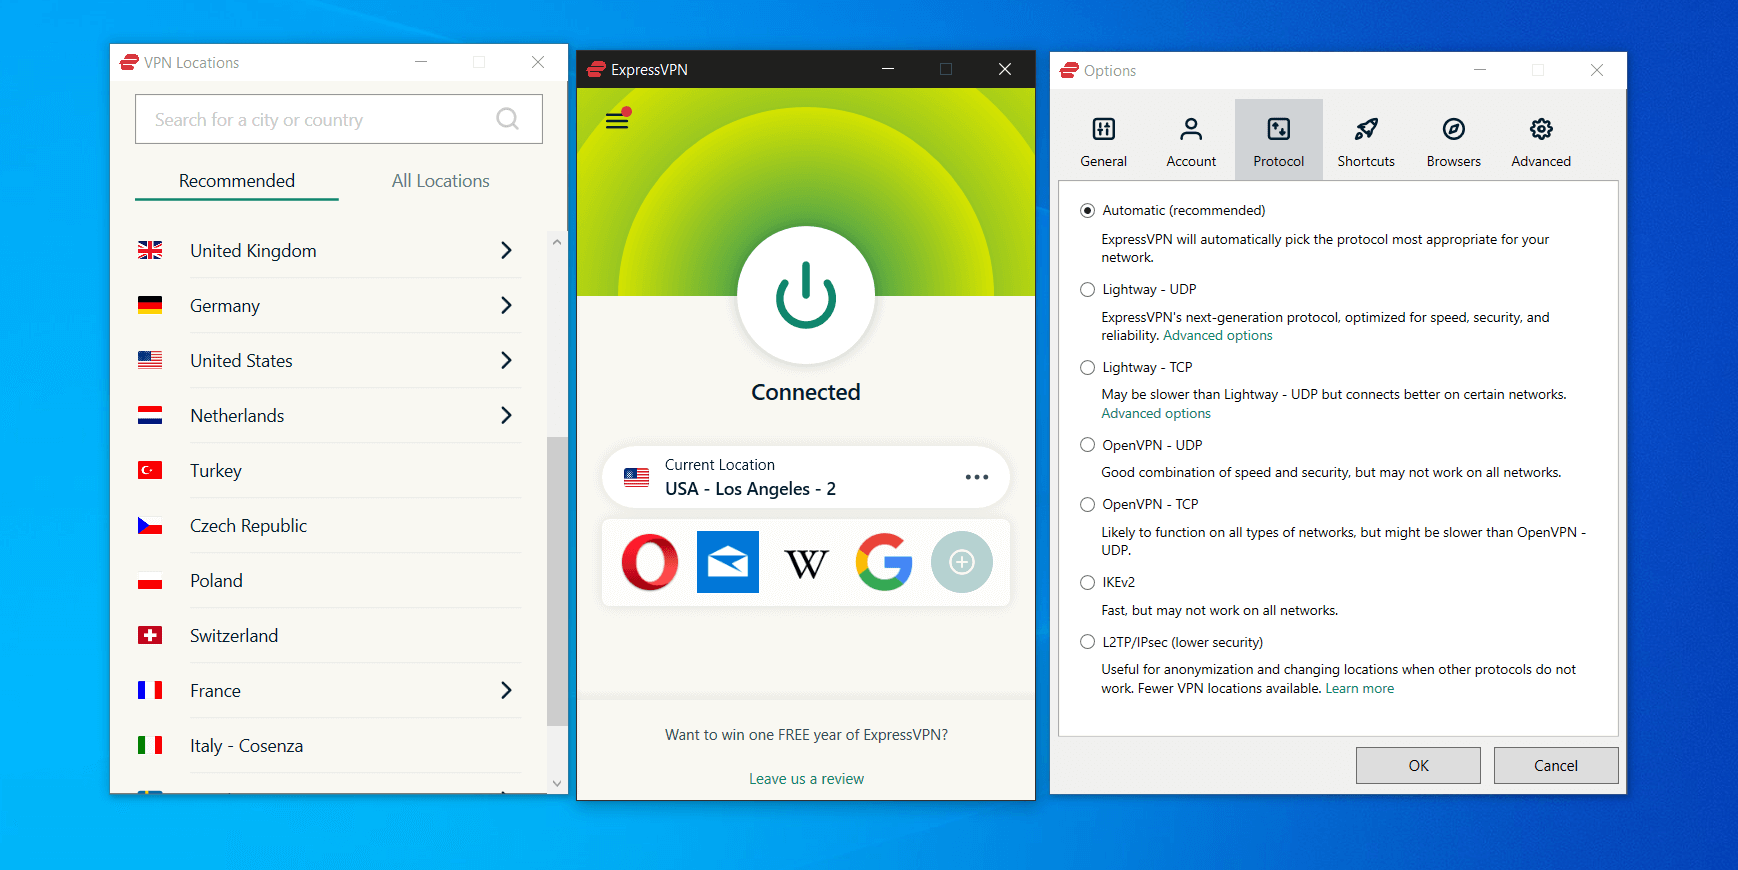Click the scroll down arrow in VPN Locations
The height and width of the screenshot is (870, 1738).
[557, 784]
